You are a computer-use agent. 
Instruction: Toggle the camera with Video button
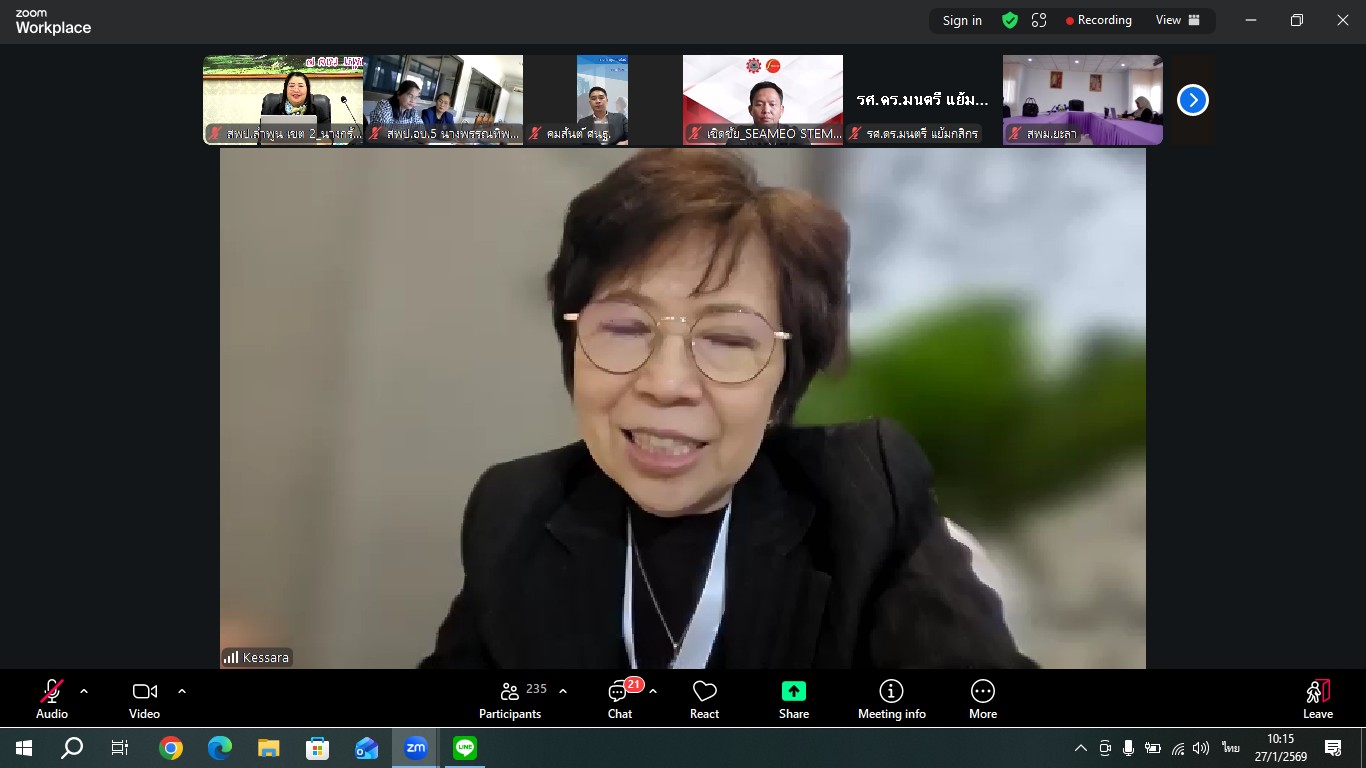tap(145, 699)
